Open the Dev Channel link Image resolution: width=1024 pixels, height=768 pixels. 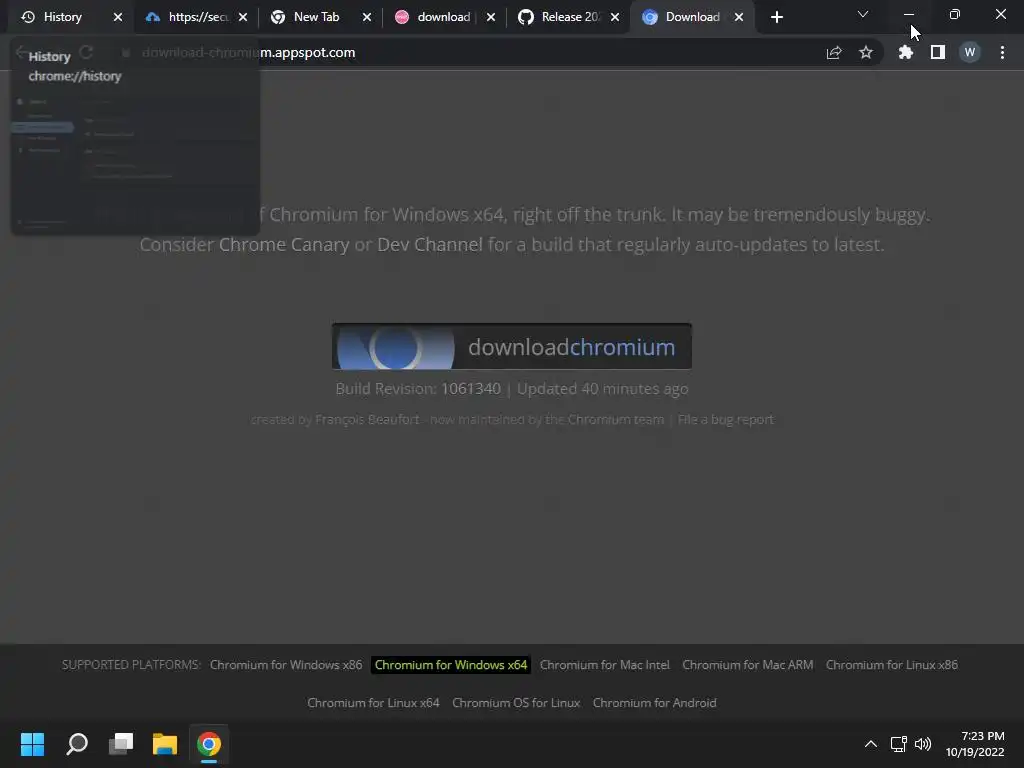pos(430,245)
